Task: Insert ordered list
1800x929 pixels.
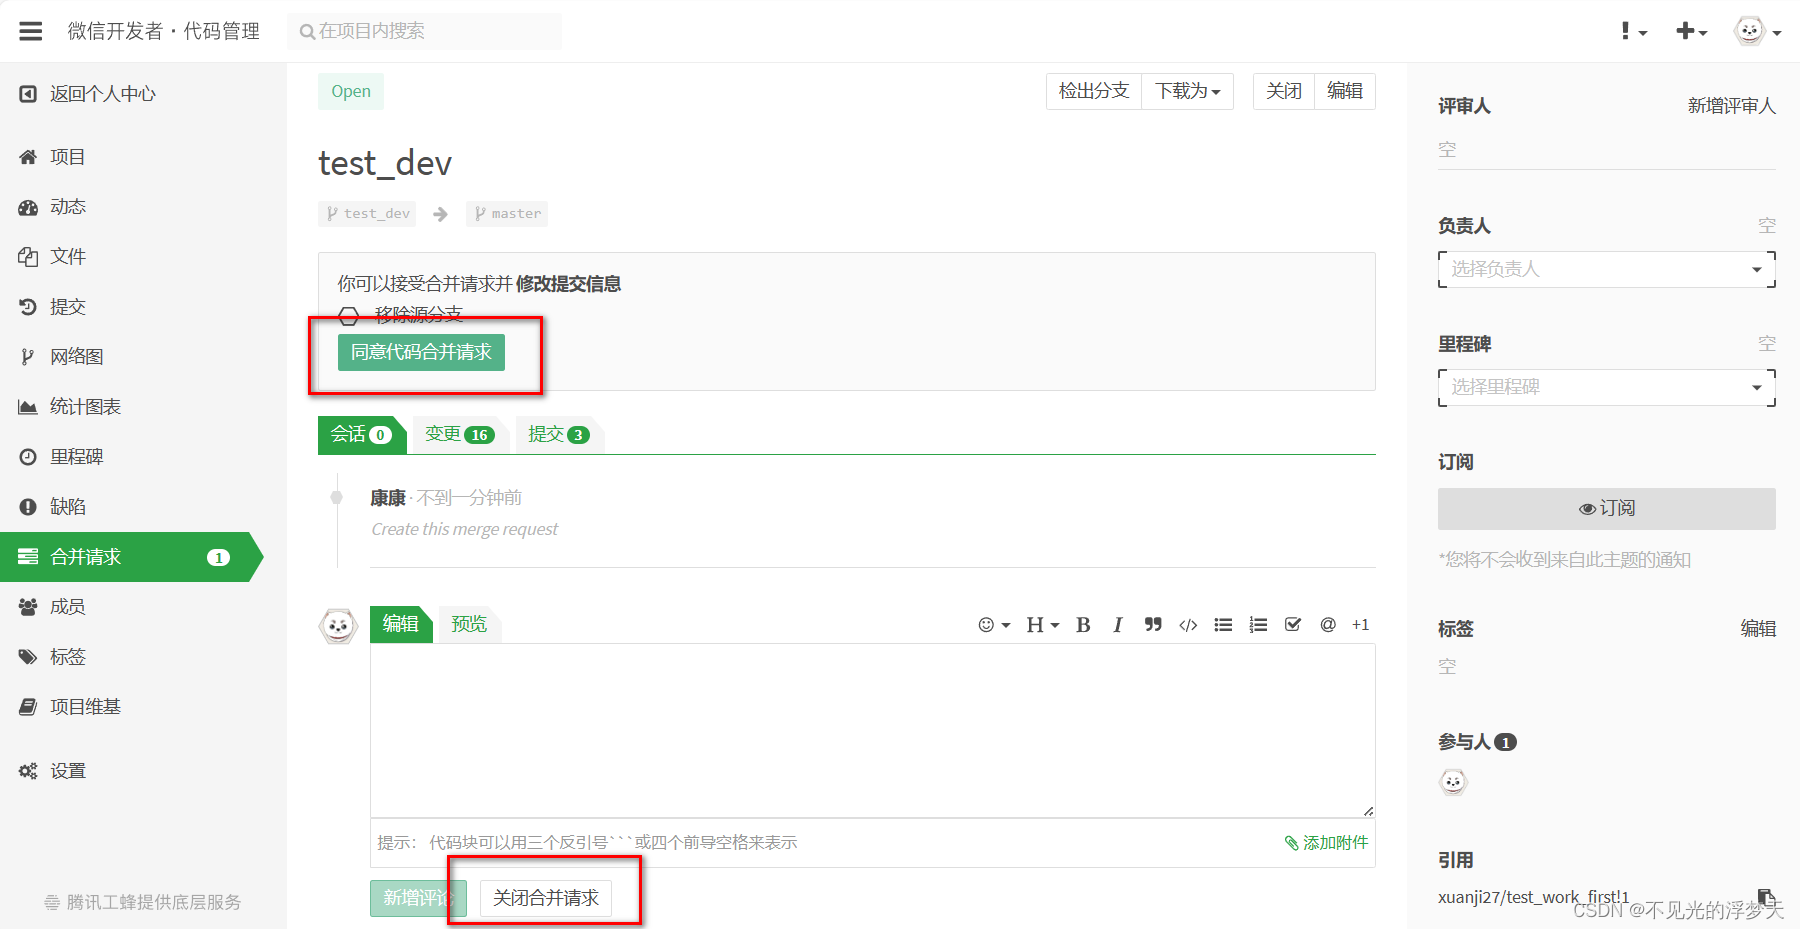Action: pyautogui.click(x=1258, y=625)
